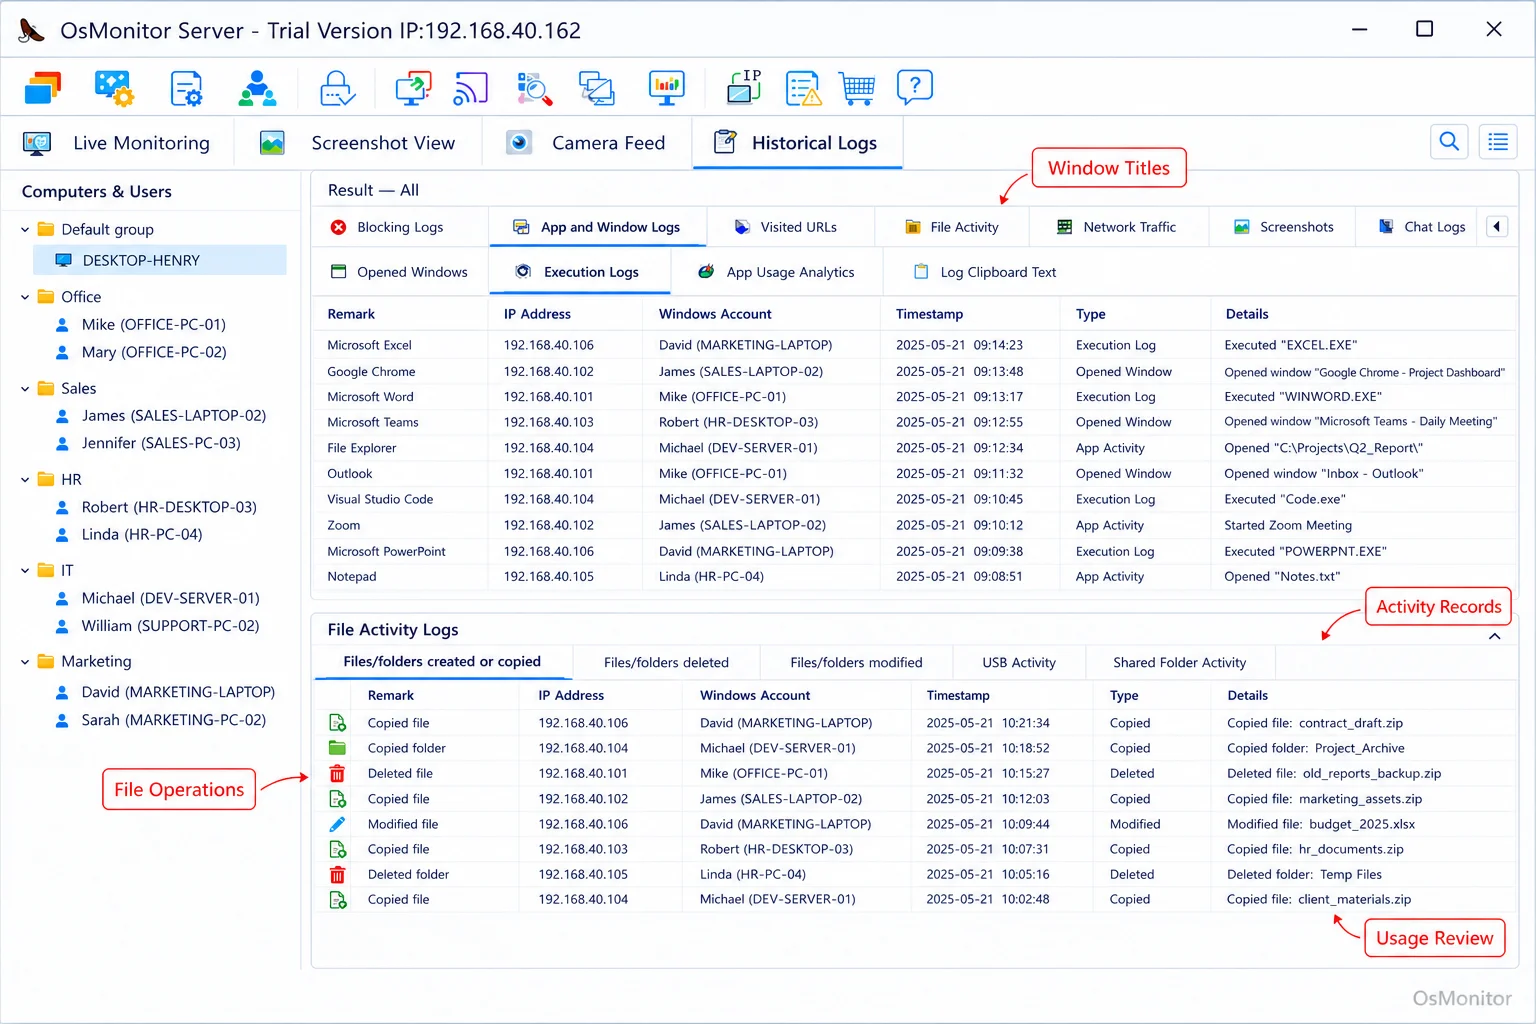
Task: Collapse the Sales group chevron
Action: 25,388
